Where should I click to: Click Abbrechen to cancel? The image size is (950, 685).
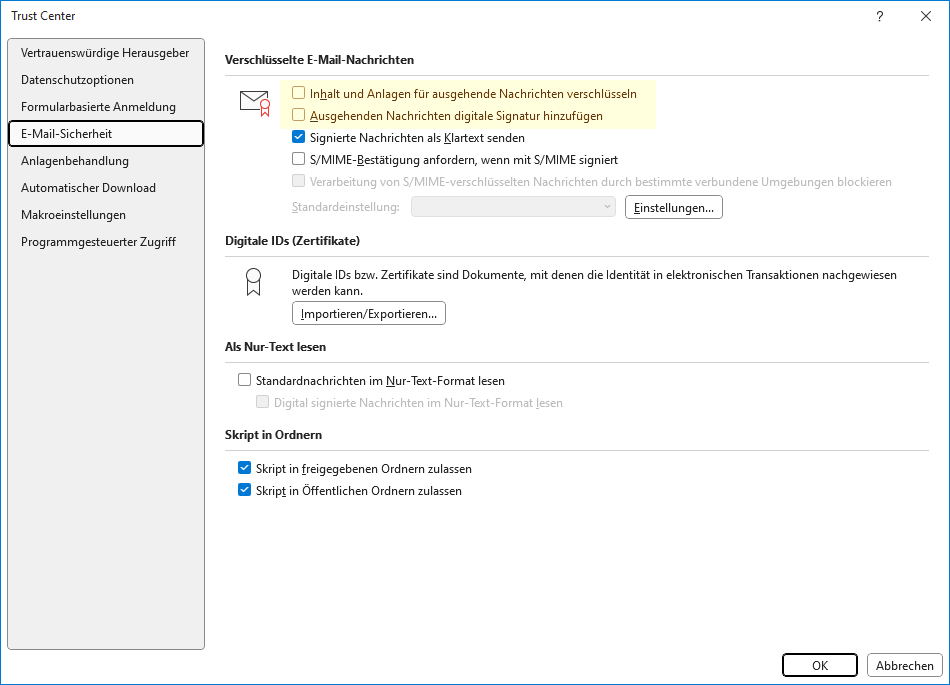[905, 665]
